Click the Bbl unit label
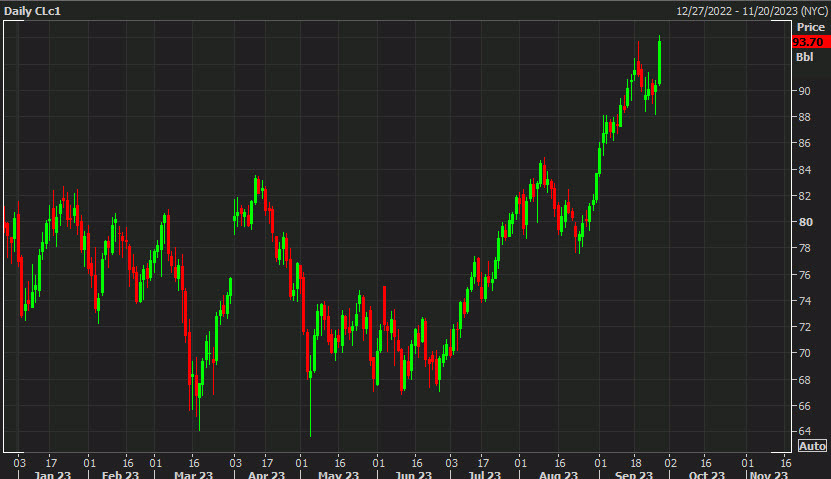The image size is (831, 479). (805, 57)
